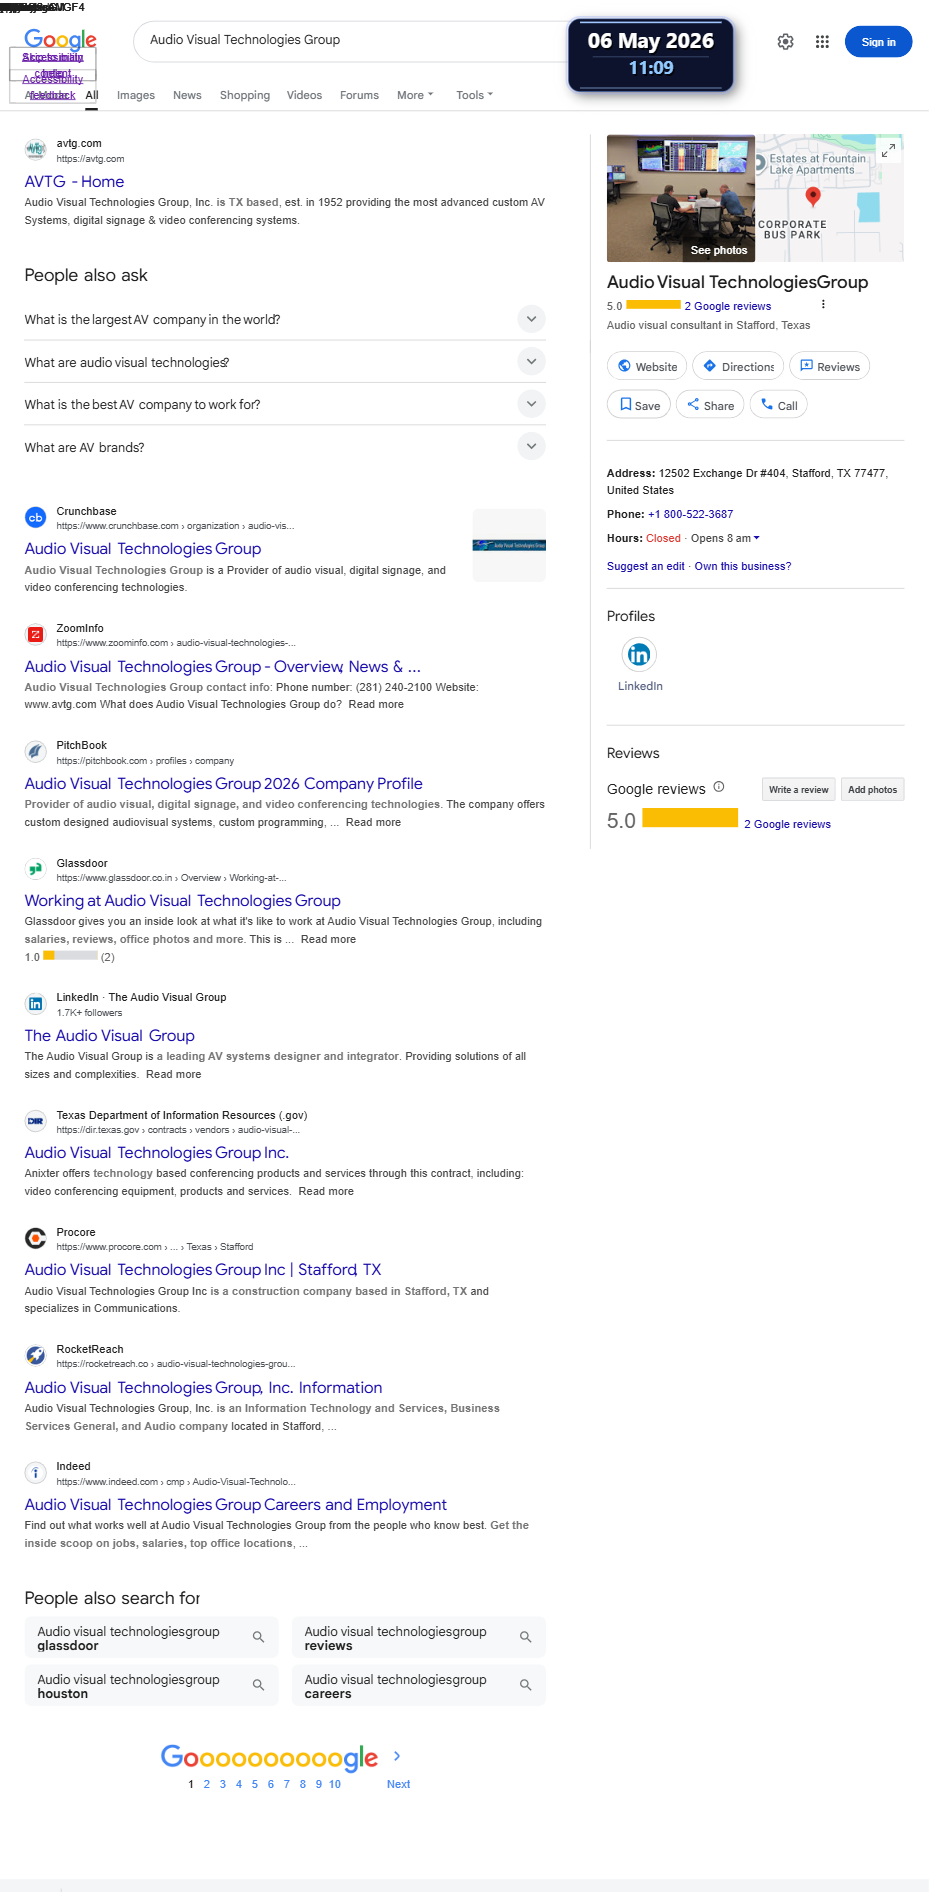Expand the business hours dropdown

coord(756,538)
